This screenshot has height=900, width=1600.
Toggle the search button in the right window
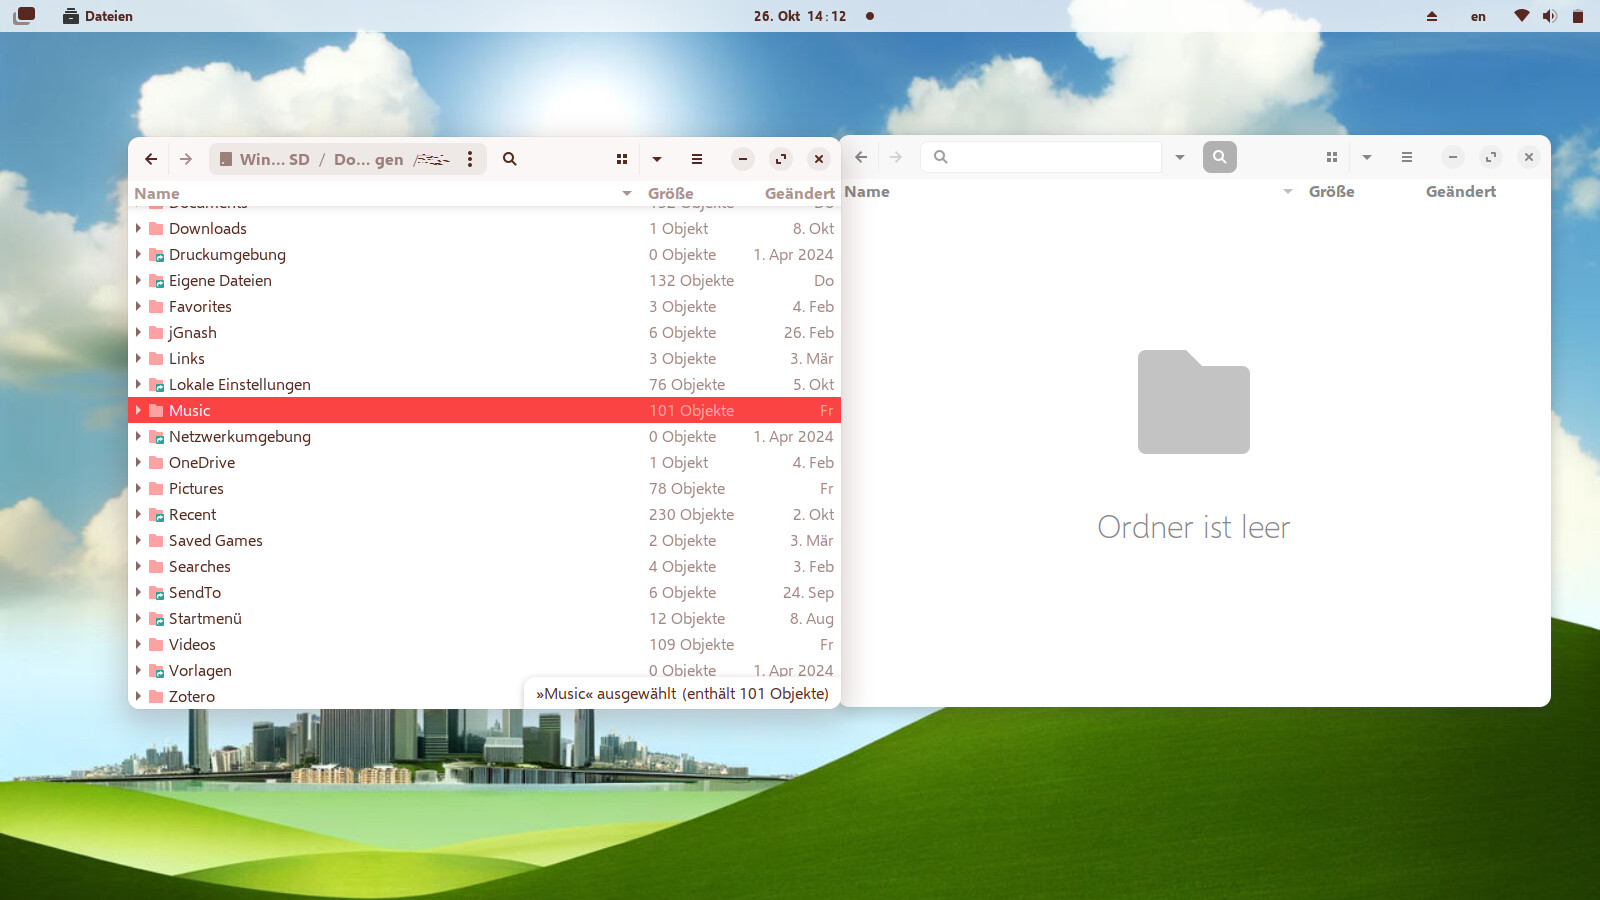1219,157
